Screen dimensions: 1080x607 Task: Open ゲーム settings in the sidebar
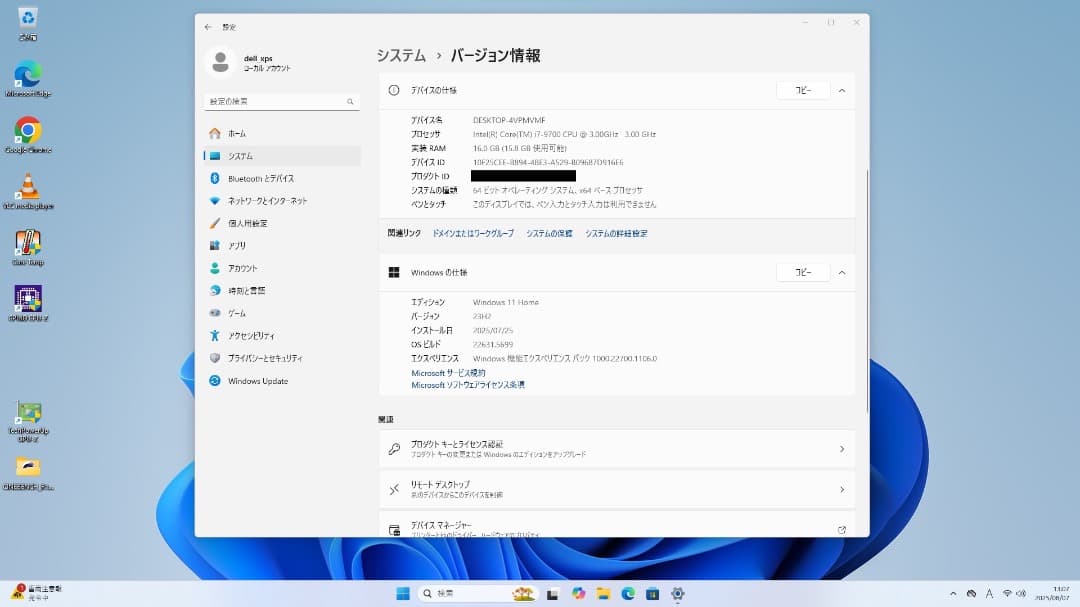pos(237,312)
